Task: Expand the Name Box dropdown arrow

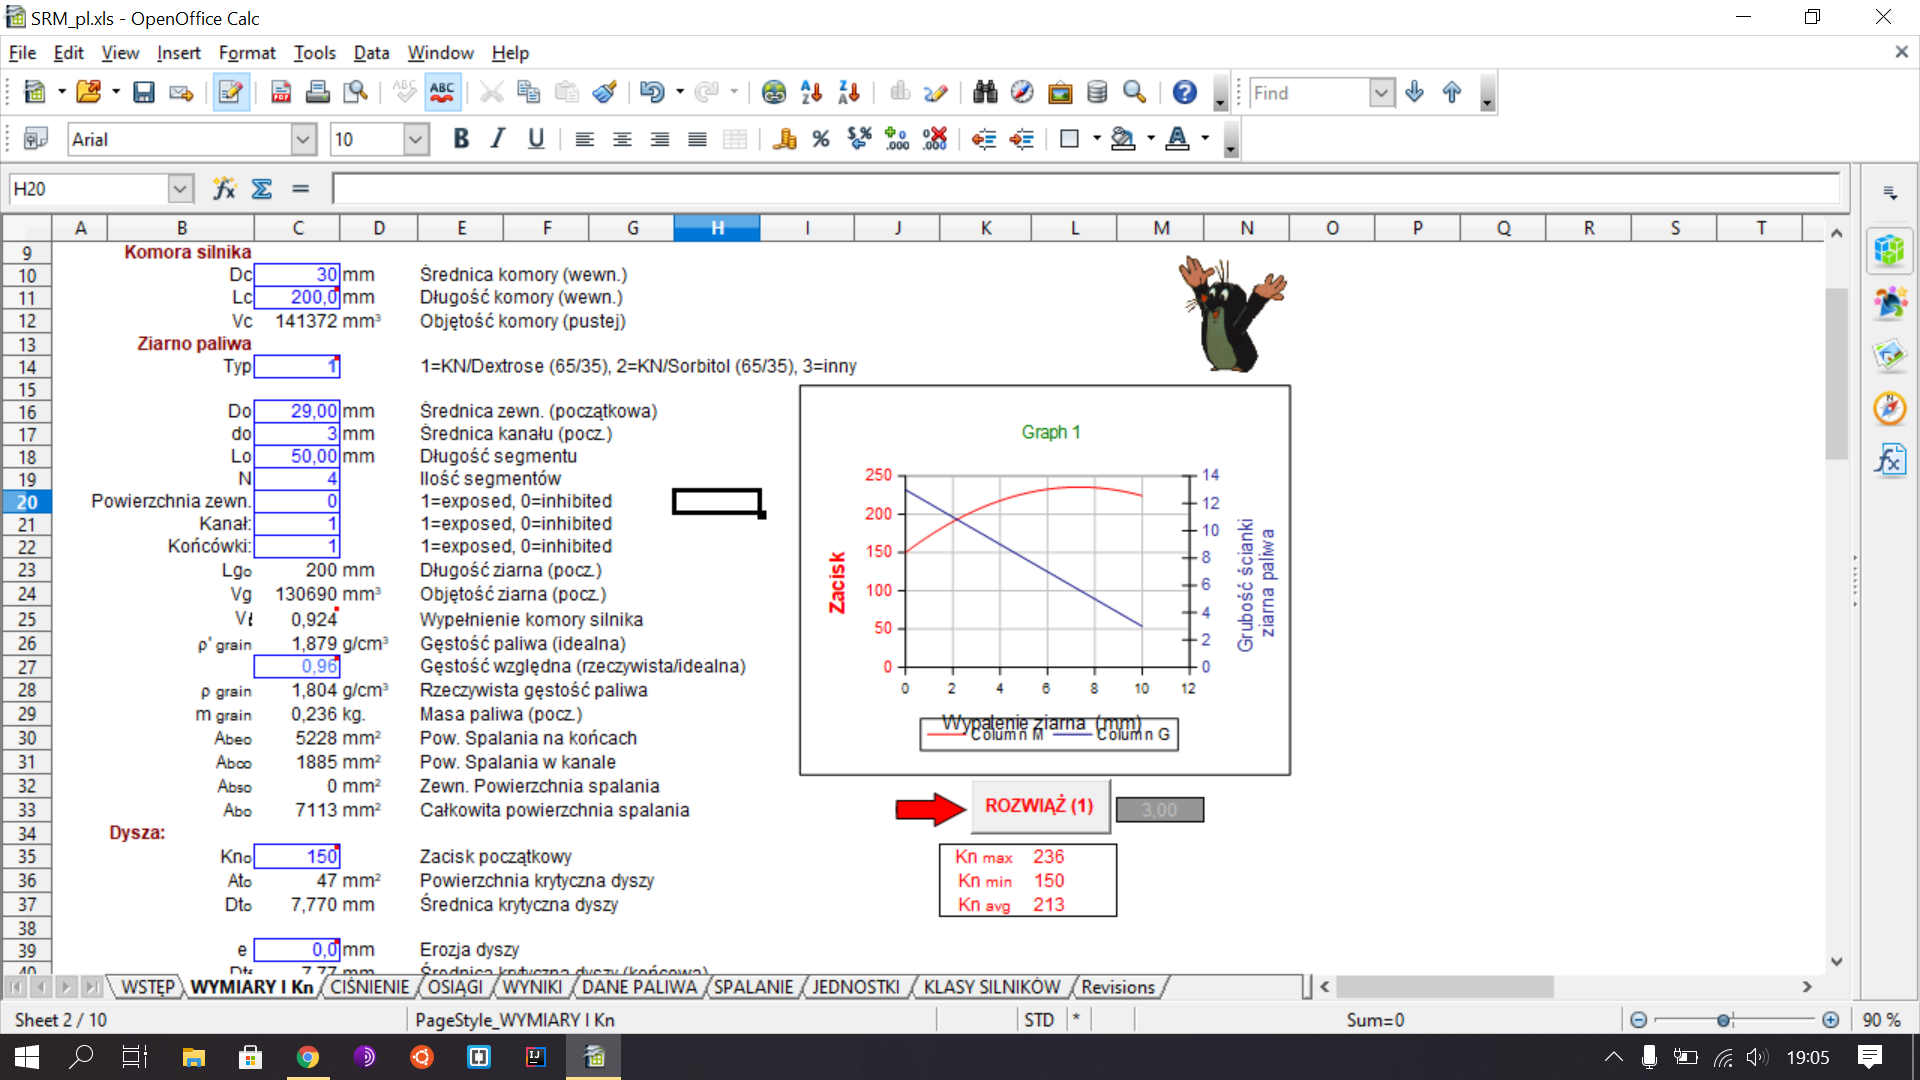Action: point(180,189)
